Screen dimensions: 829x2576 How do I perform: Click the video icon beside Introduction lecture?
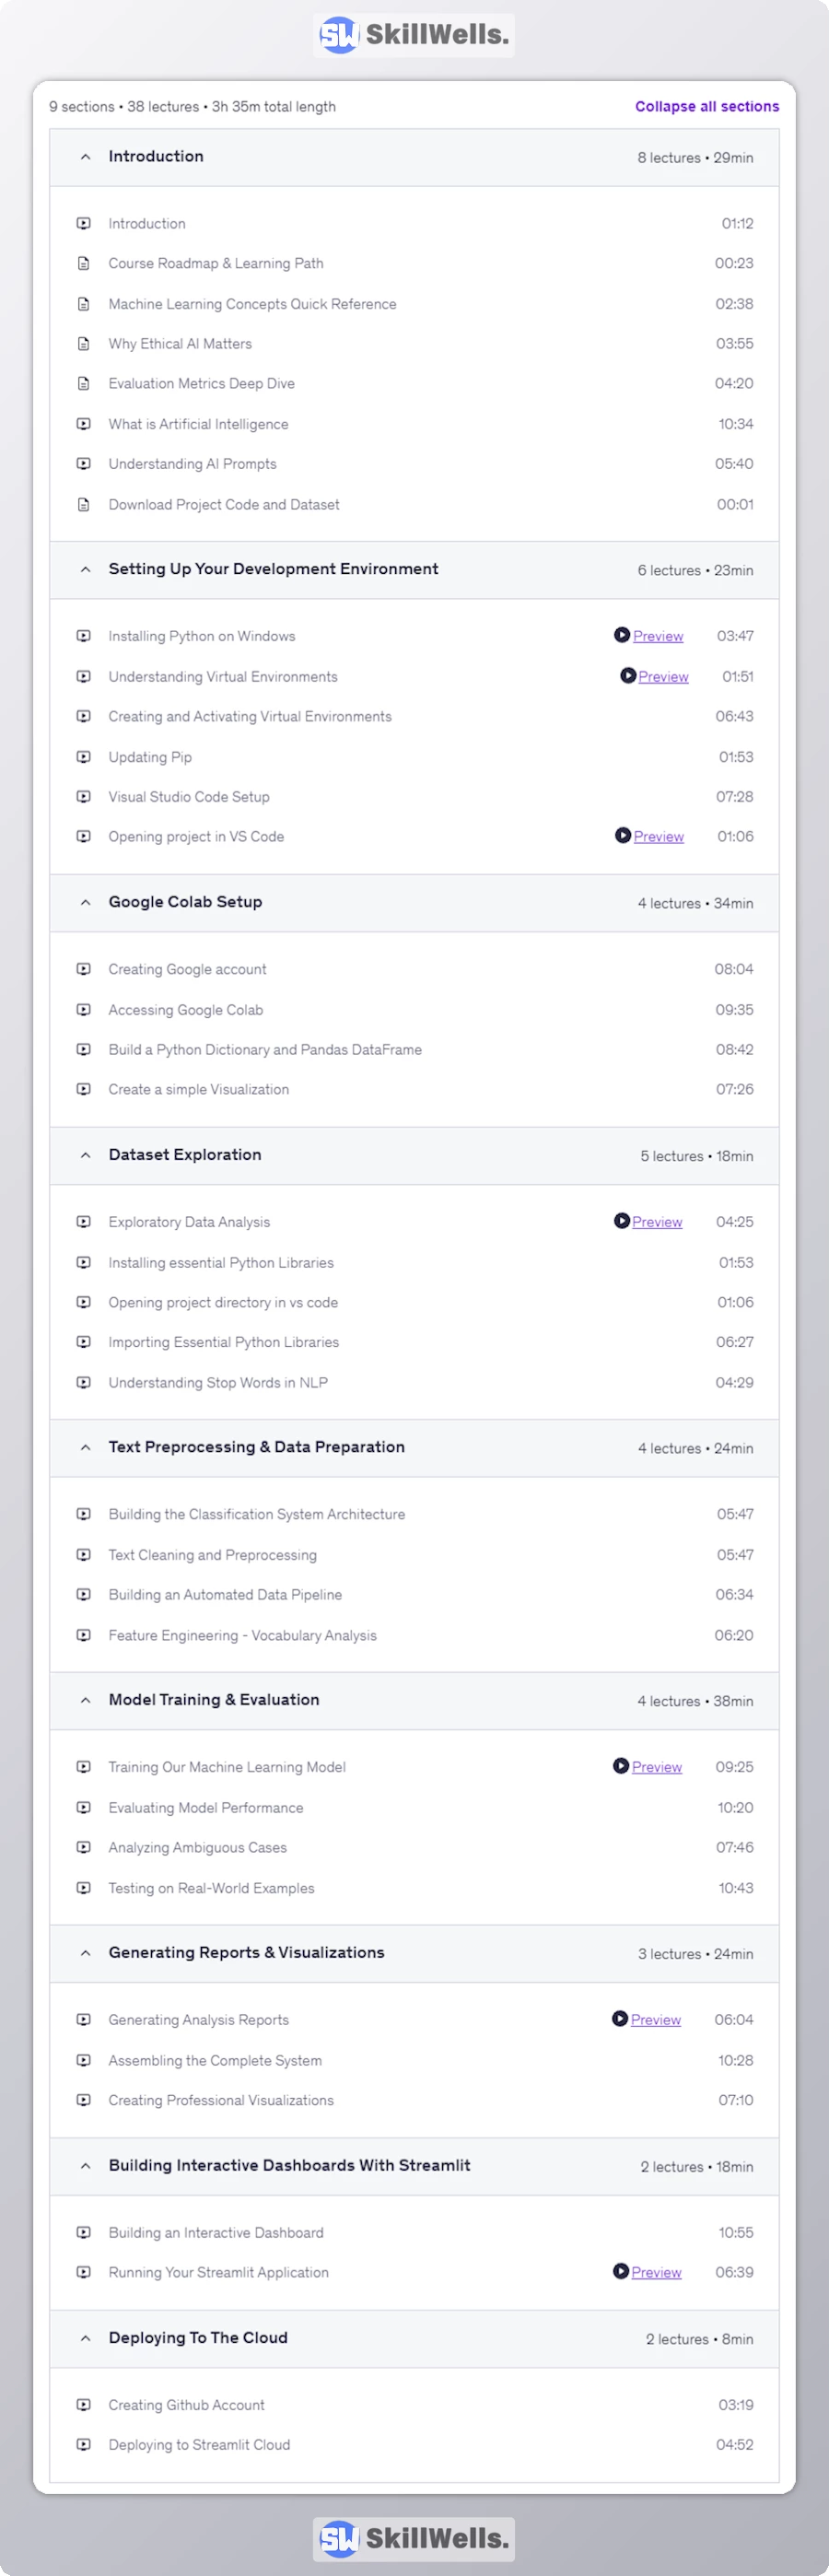pyautogui.click(x=84, y=224)
